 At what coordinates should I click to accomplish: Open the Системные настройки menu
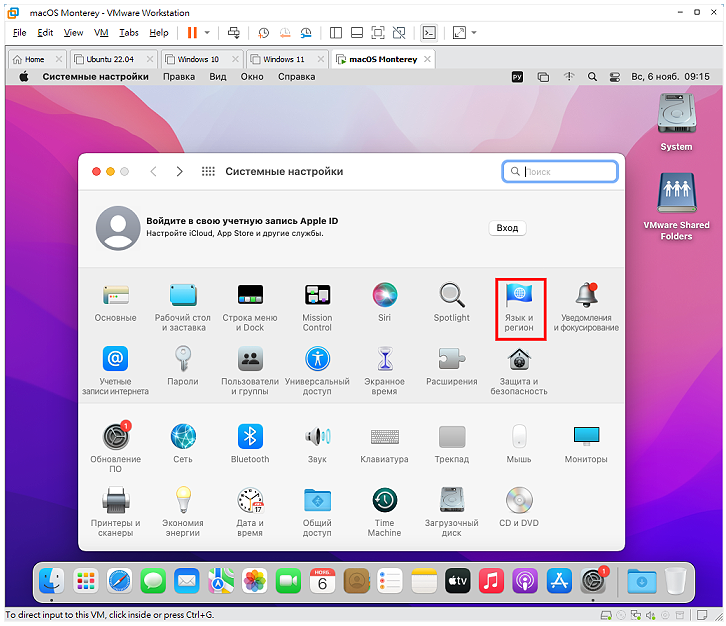[x=95, y=77]
